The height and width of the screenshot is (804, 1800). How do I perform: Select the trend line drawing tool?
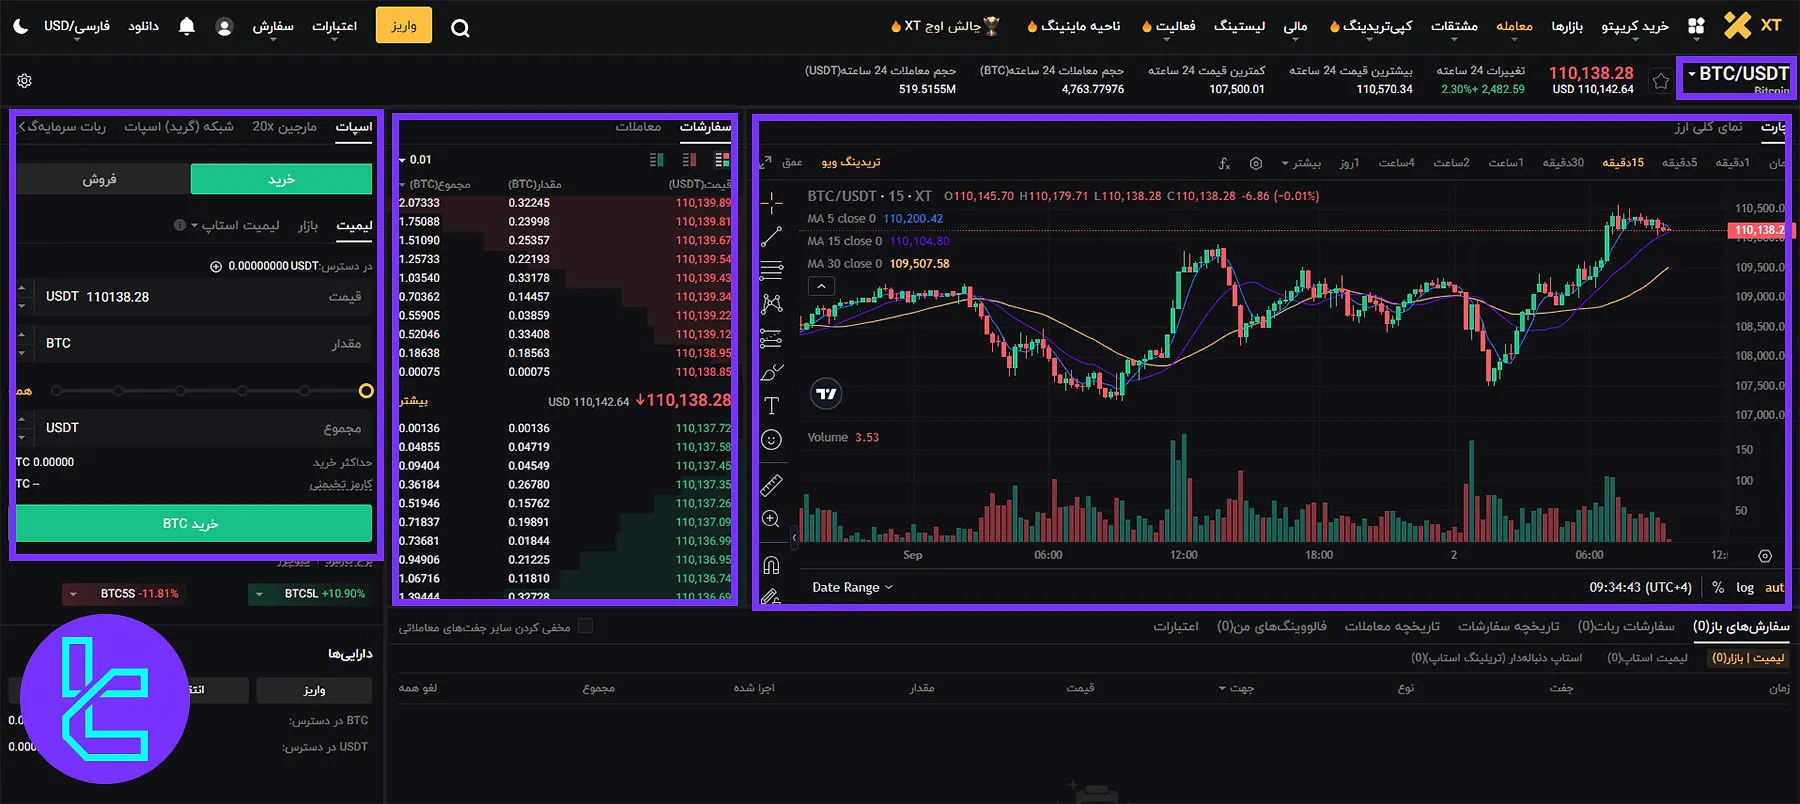(771, 237)
